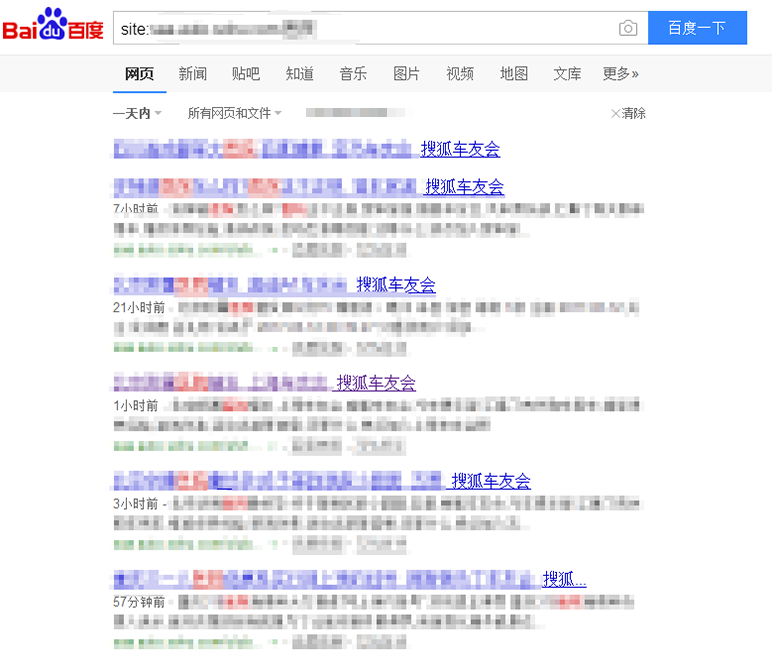Expand the 所有网页和文件 filter dropdown
This screenshot has width=772, height=669.
click(x=234, y=113)
